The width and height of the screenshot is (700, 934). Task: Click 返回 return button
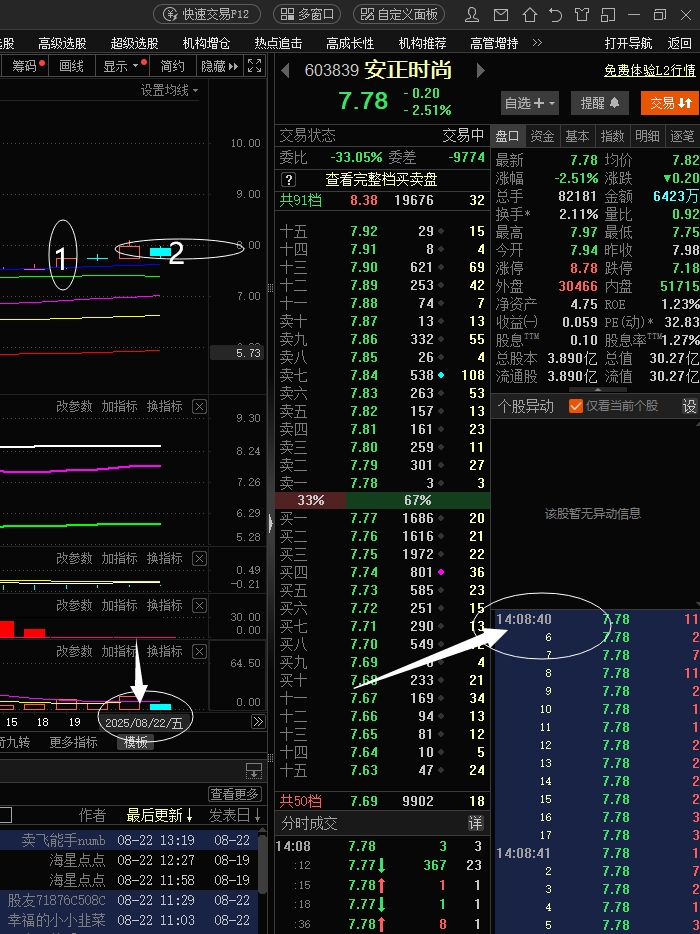(x=679, y=43)
